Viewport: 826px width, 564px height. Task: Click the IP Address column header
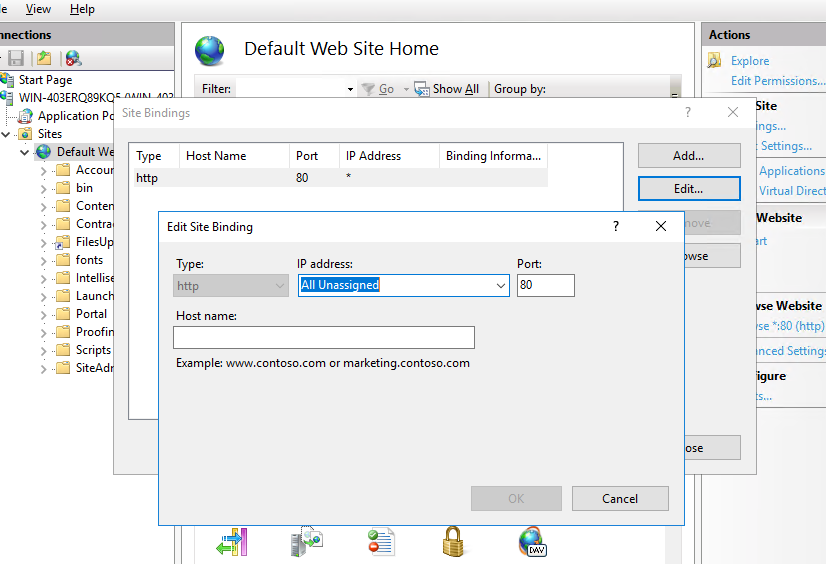point(389,156)
